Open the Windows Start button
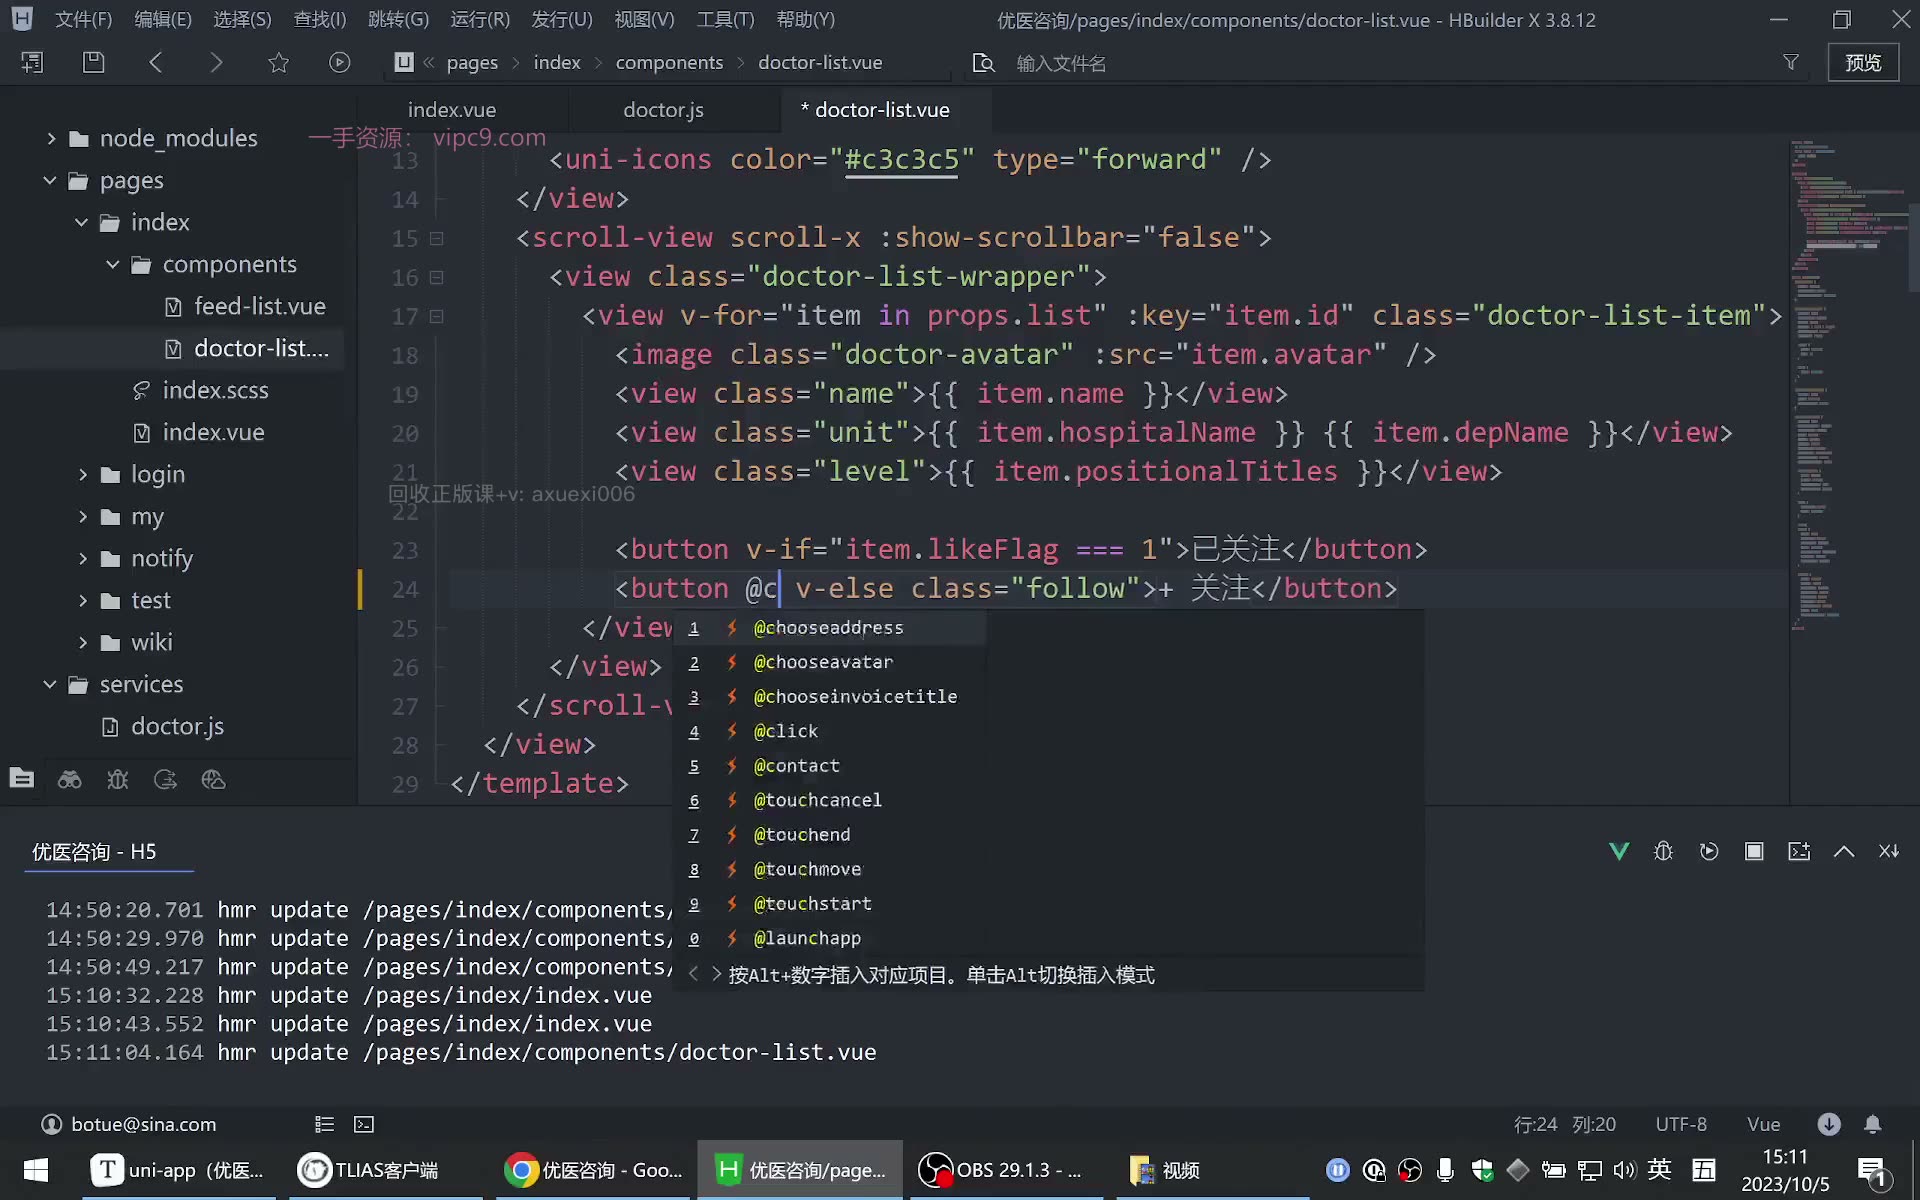Screen dimensions: 1920x1200 [x=36, y=1170]
